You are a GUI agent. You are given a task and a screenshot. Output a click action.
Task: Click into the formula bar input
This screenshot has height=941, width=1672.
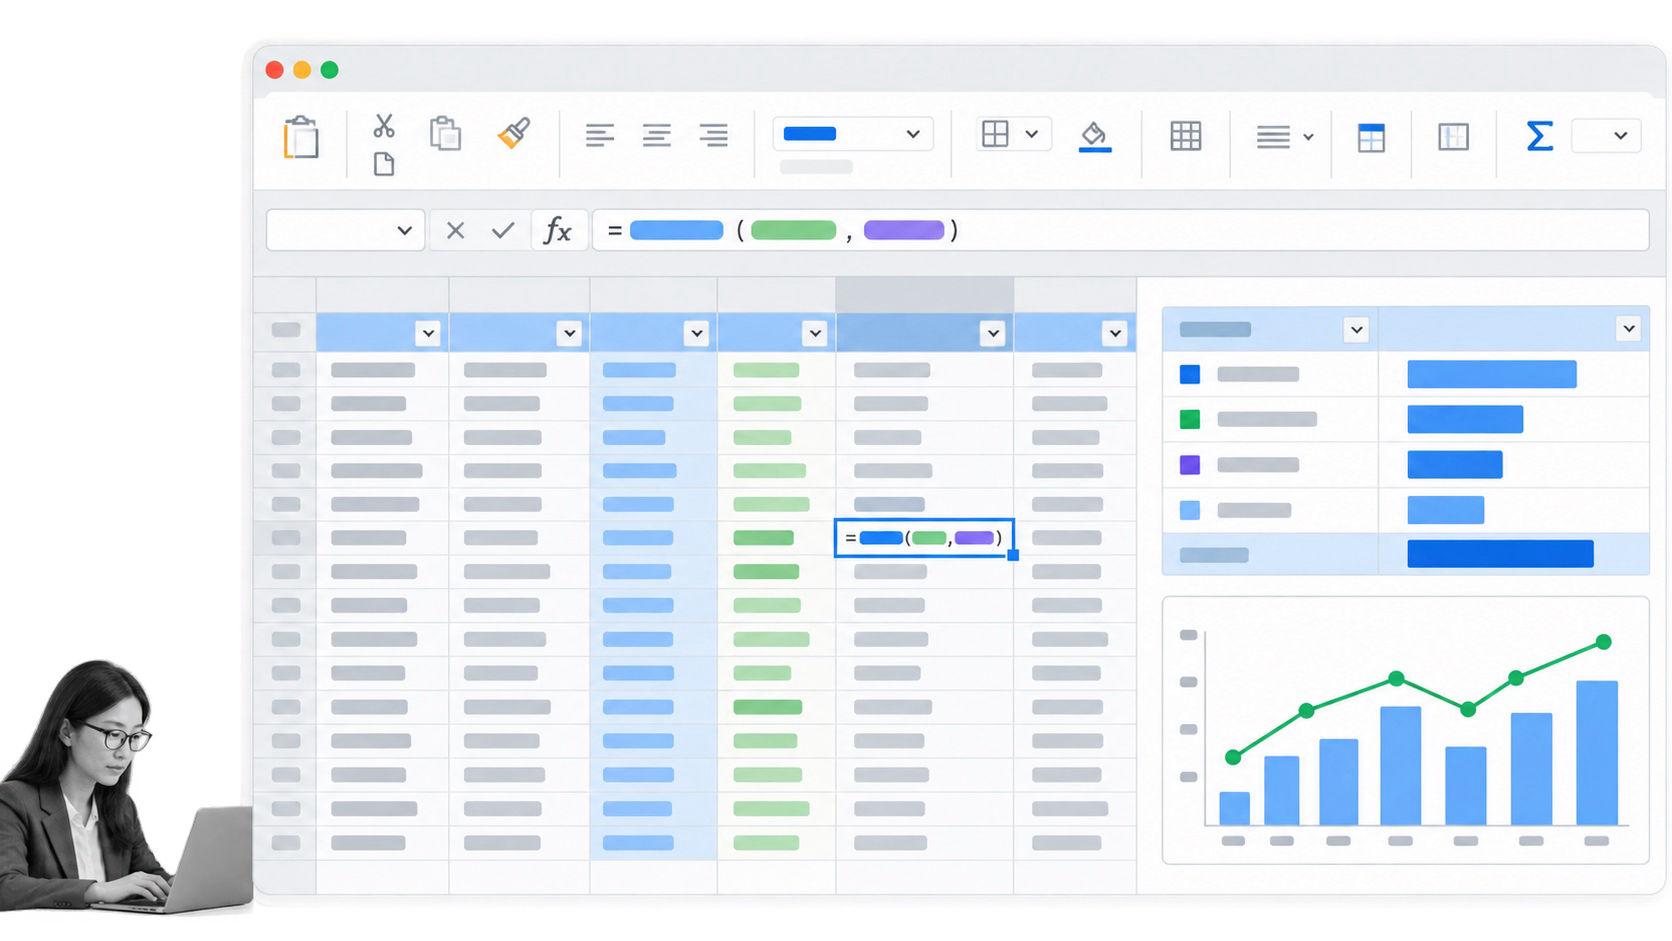click(x=1121, y=231)
